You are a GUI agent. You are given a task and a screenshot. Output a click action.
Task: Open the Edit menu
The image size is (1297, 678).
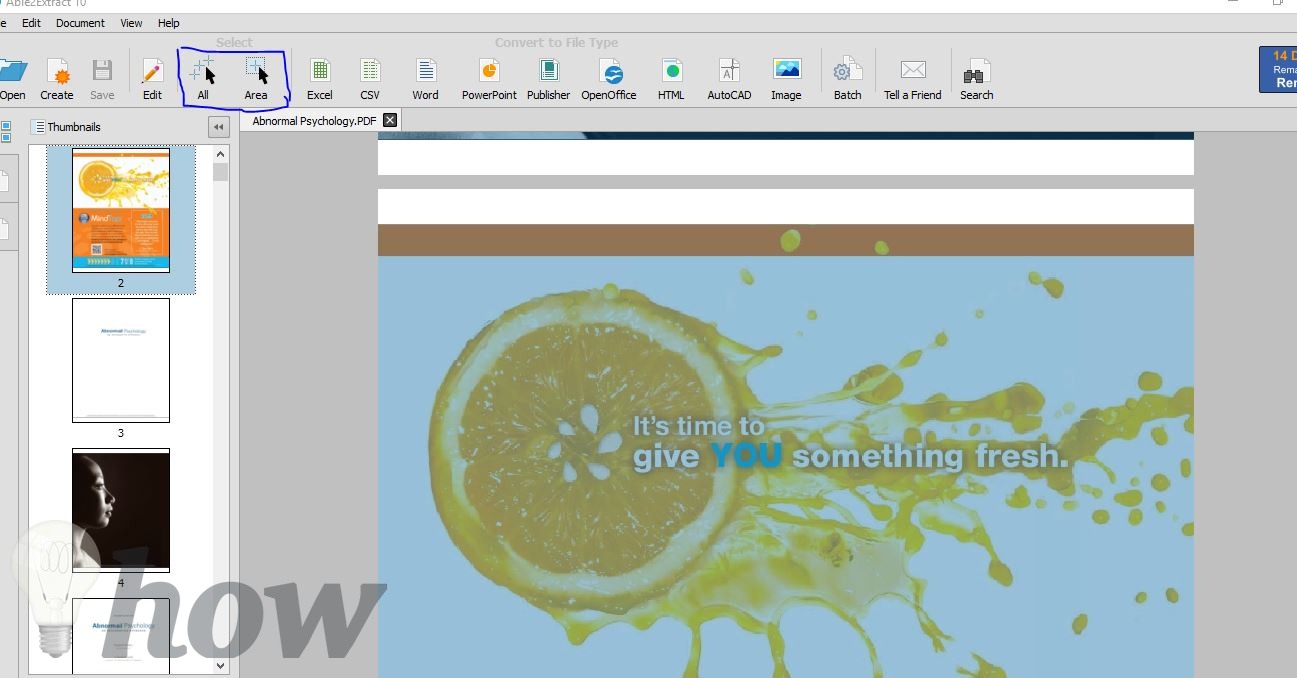31,23
